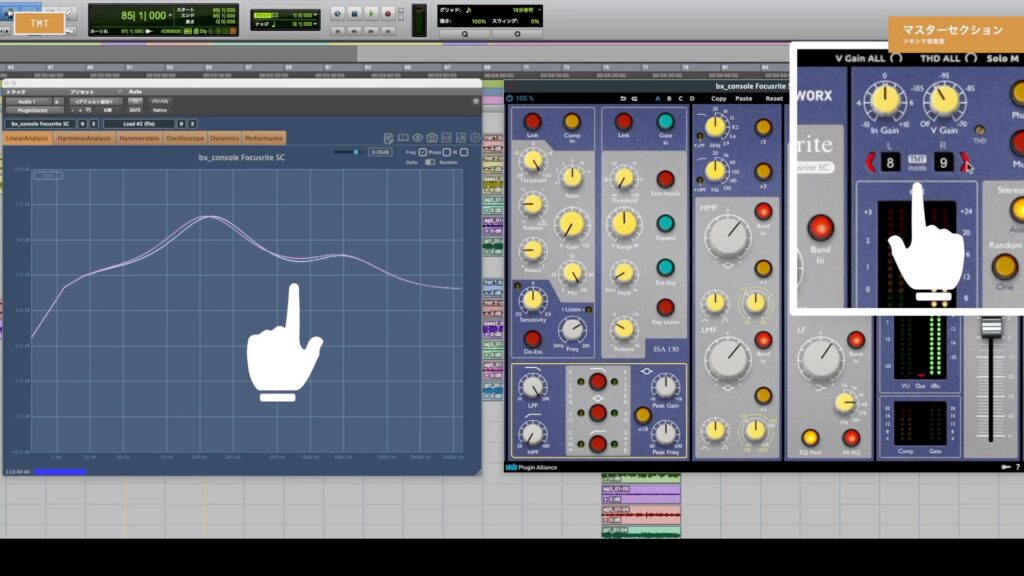Toggle the Phase checkbox
This screenshot has height=576, width=1024.
click(x=447, y=152)
